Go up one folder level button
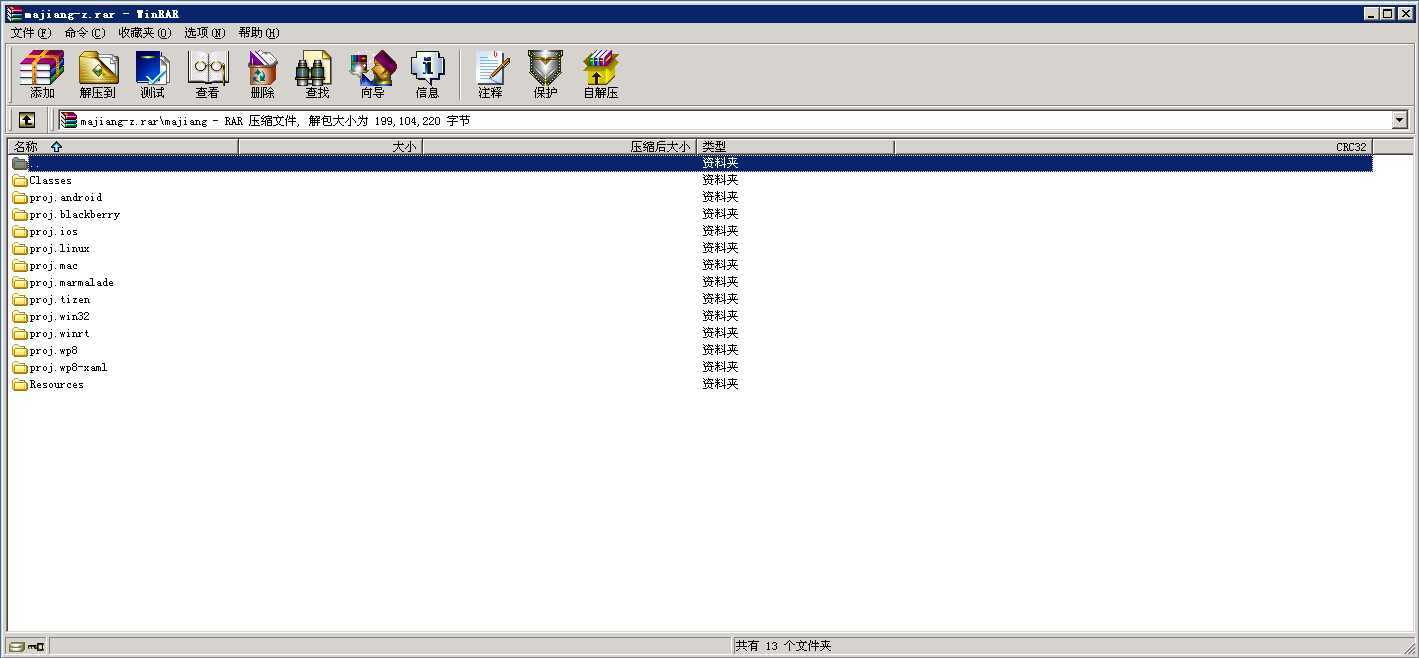This screenshot has width=1419, height=658. tap(27, 120)
